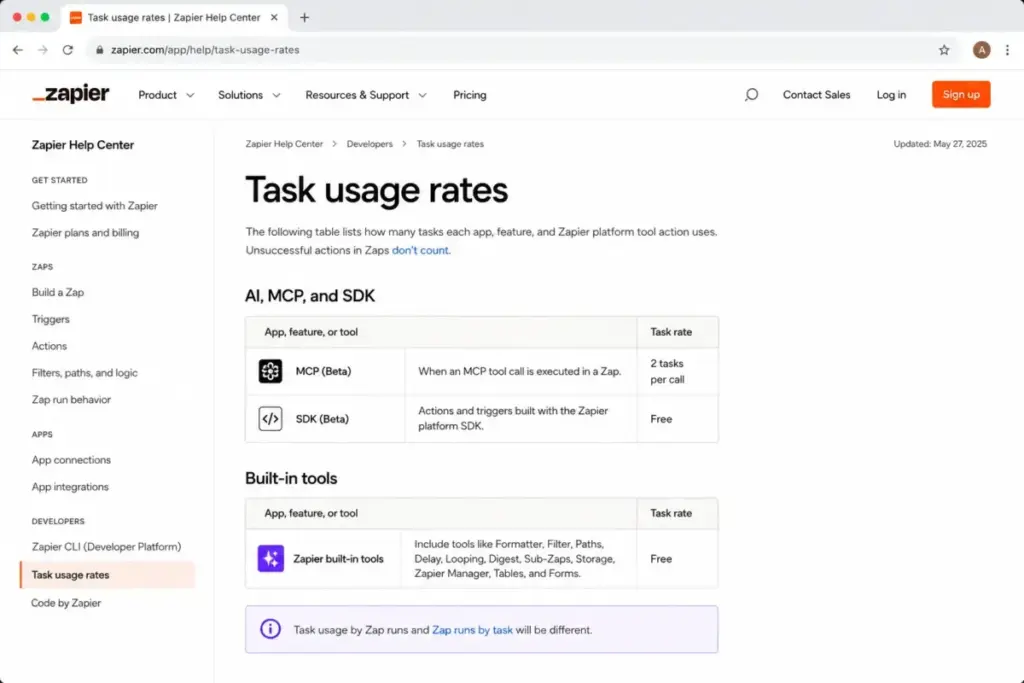1024x683 pixels.
Task: Click the MCP tool call description text
Action: tap(519, 371)
